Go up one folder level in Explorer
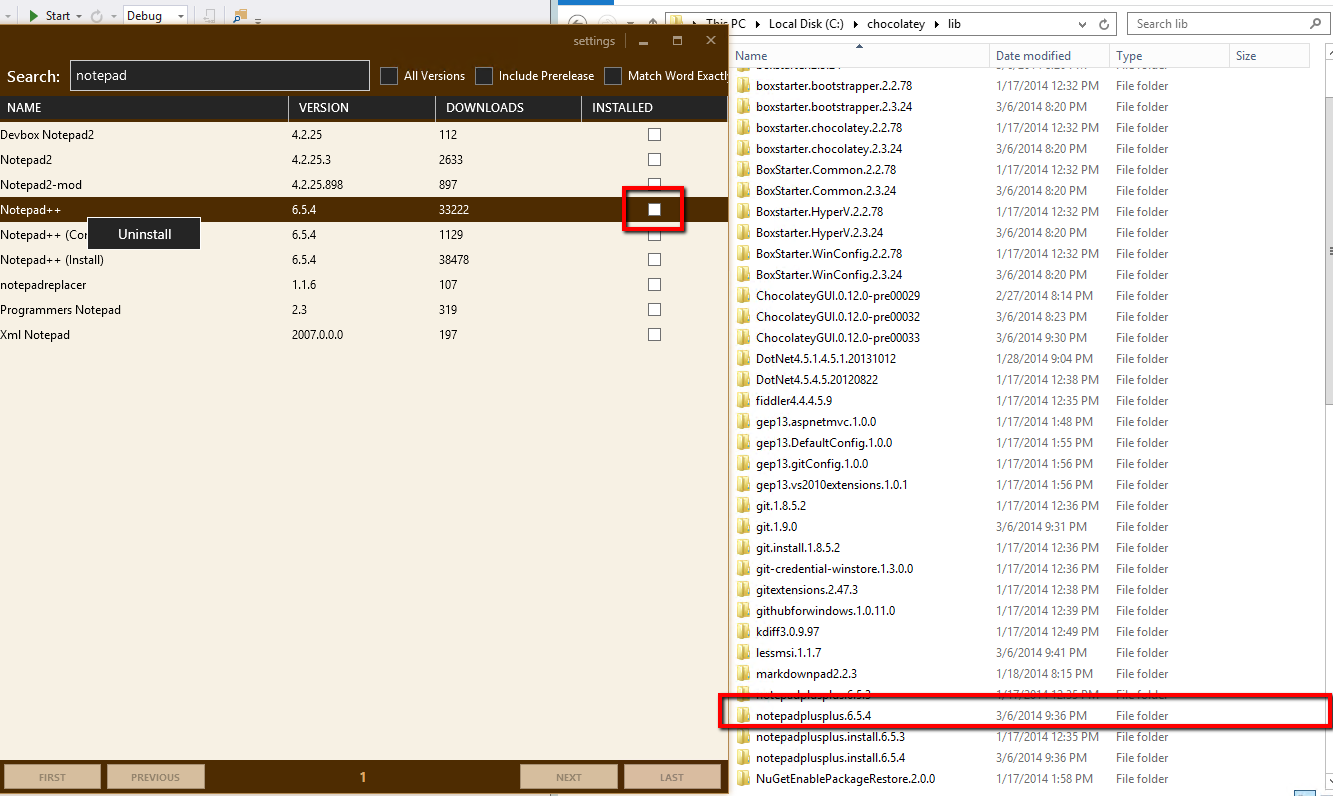Viewport: 1333px width, 796px height. tap(651, 23)
